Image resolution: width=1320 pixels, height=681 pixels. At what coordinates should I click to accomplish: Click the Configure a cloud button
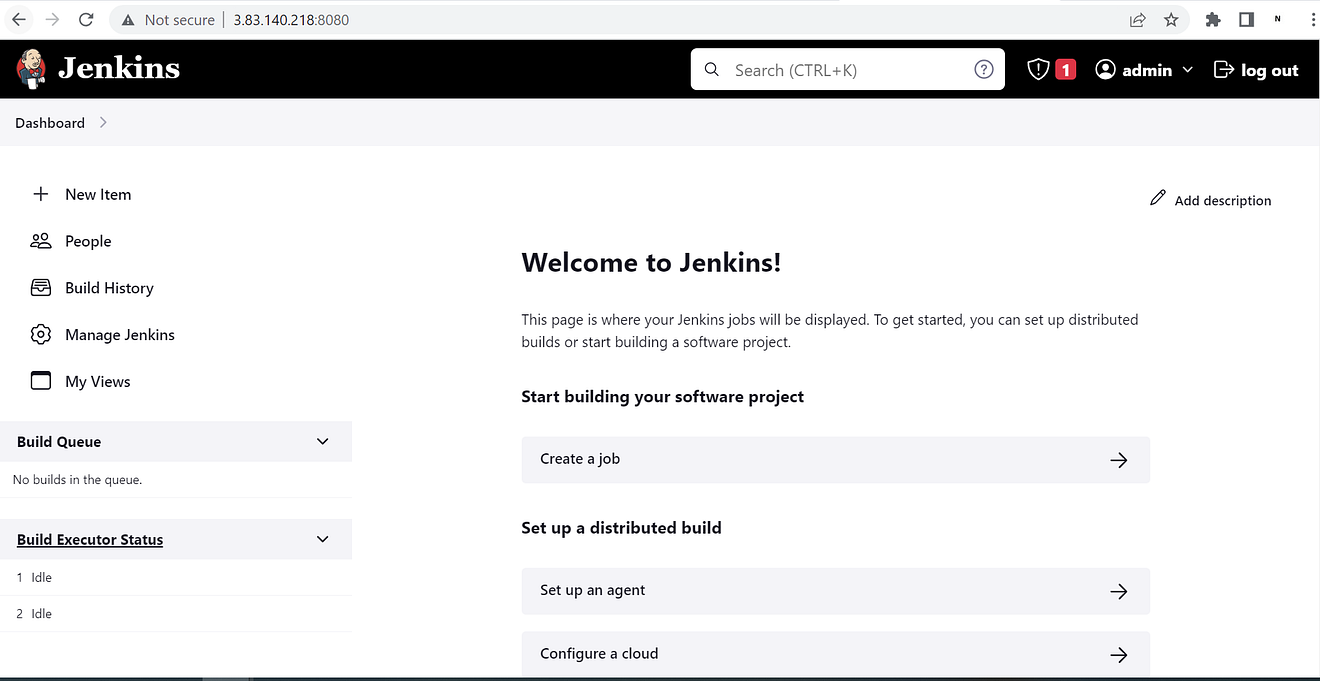pyautogui.click(x=836, y=654)
